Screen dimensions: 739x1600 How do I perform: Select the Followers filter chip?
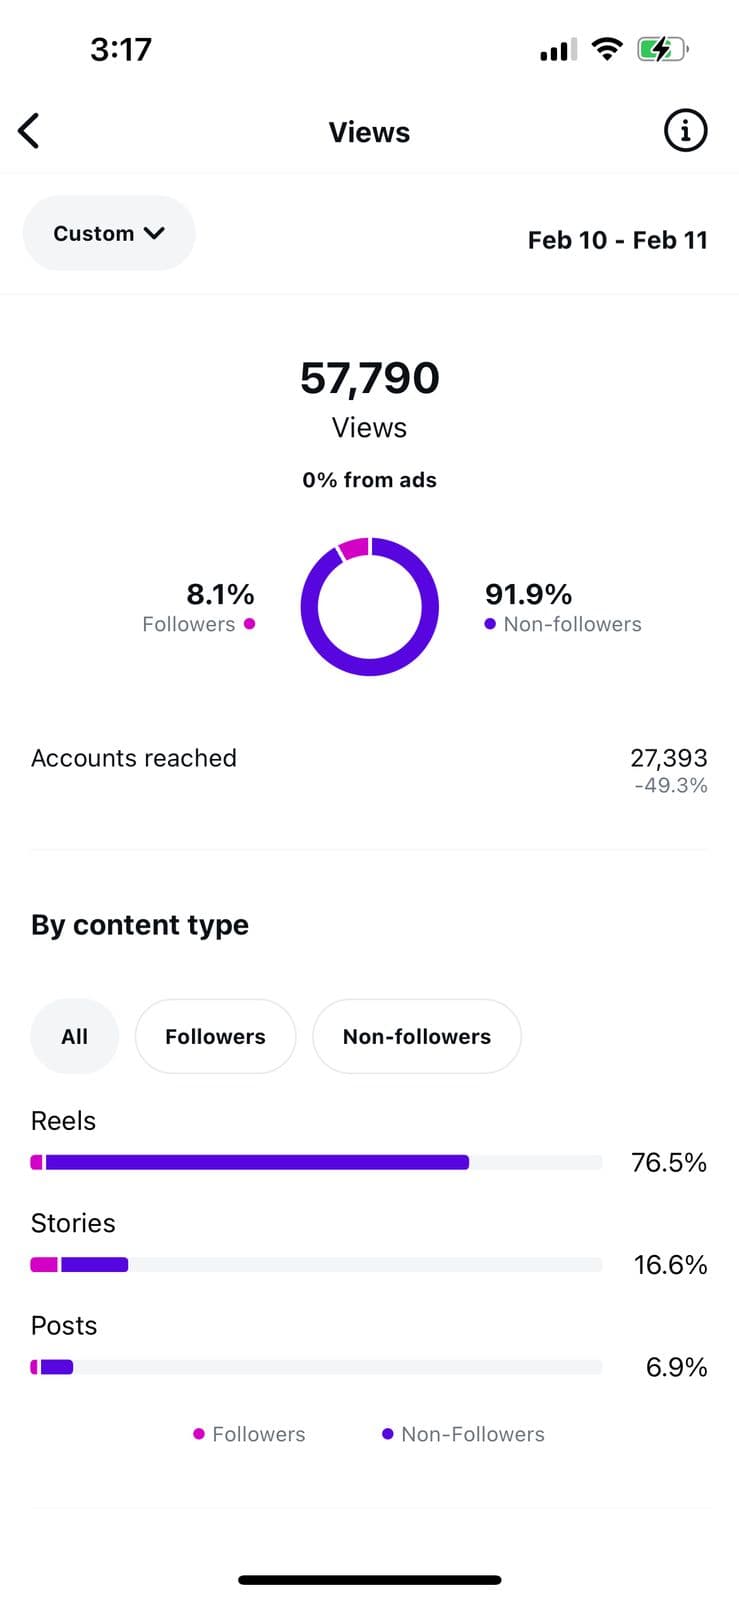pyautogui.click(x=215, y=1036)
